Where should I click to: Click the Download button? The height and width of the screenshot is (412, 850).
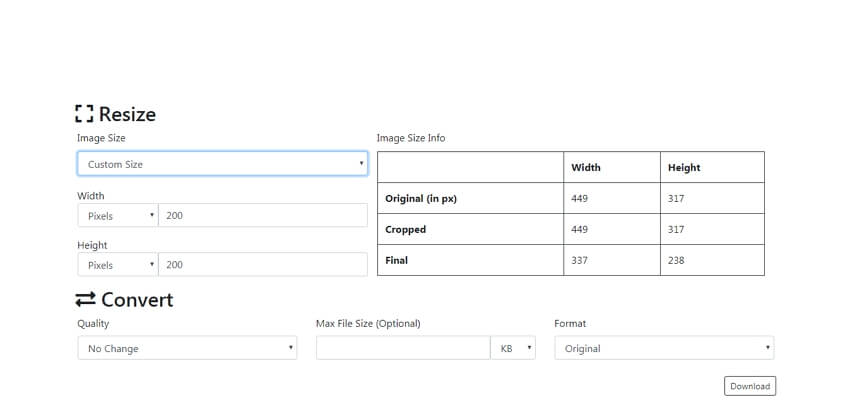click(750, 386)
